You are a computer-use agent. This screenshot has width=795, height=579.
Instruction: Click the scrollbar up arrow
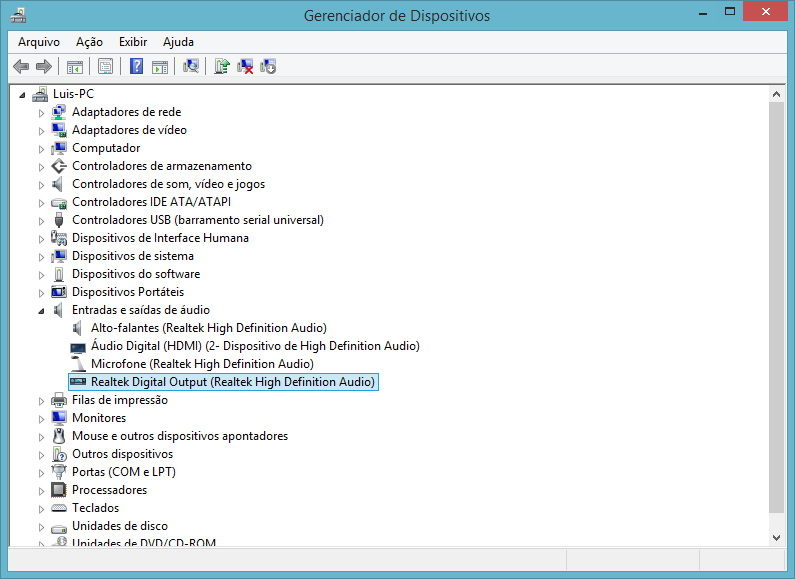[776, 94]
